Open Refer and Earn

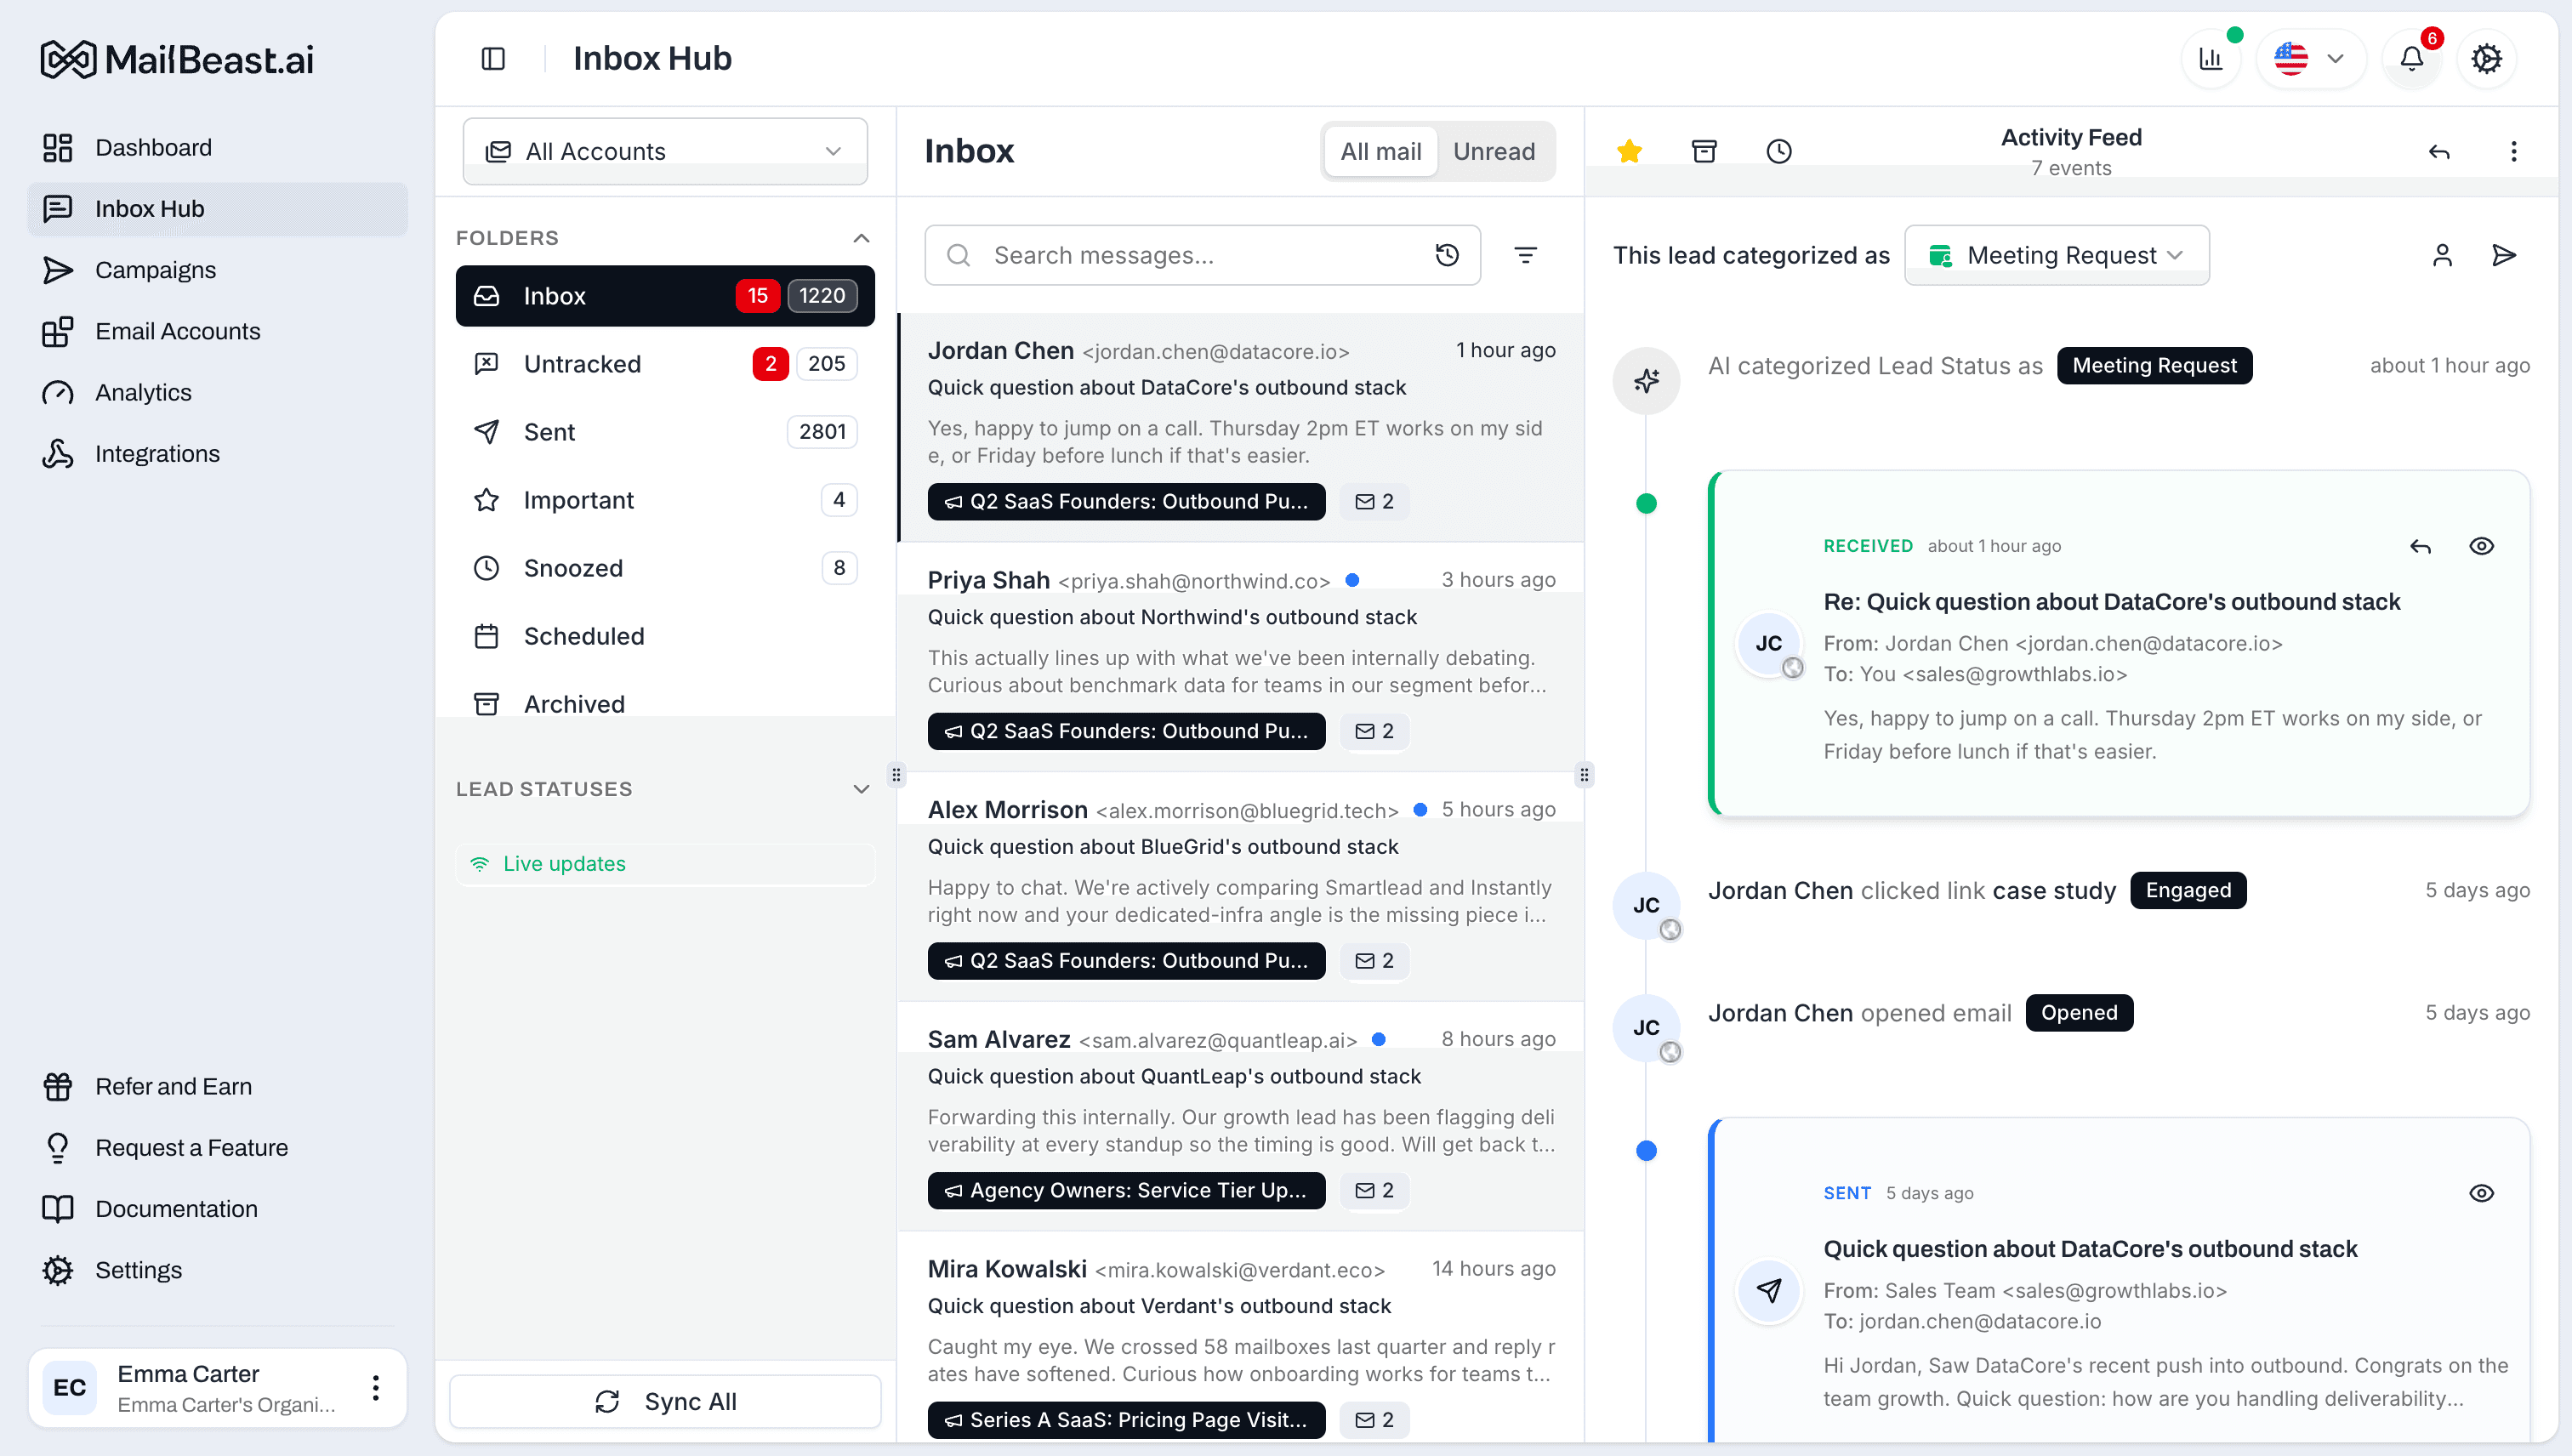coord(173,1086)
